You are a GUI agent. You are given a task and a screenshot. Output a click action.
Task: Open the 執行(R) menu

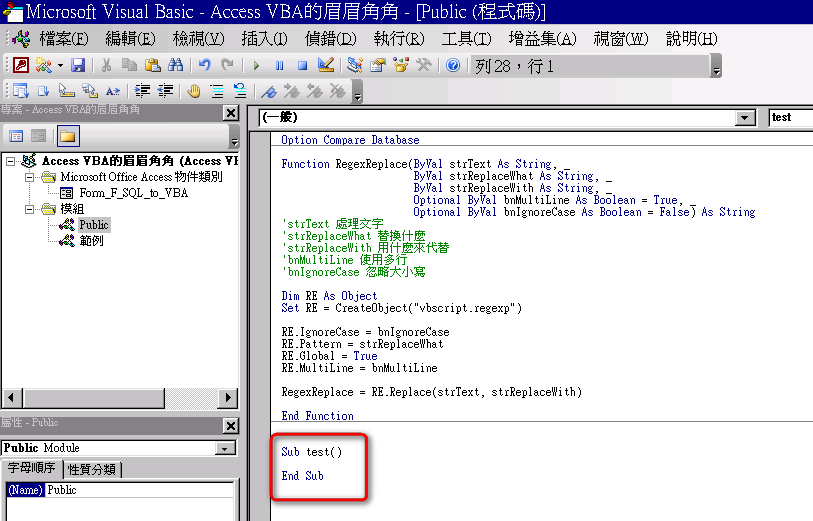pos(399,39)
